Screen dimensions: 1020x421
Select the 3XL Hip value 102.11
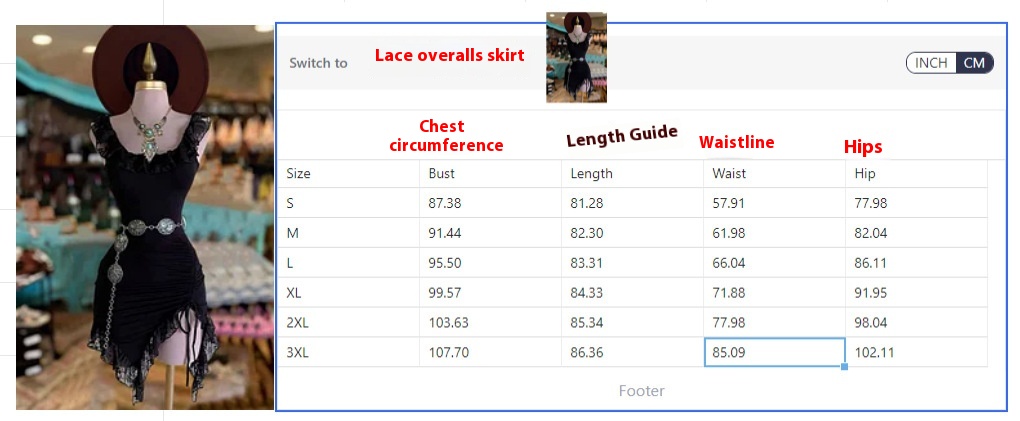click(916, 353)
